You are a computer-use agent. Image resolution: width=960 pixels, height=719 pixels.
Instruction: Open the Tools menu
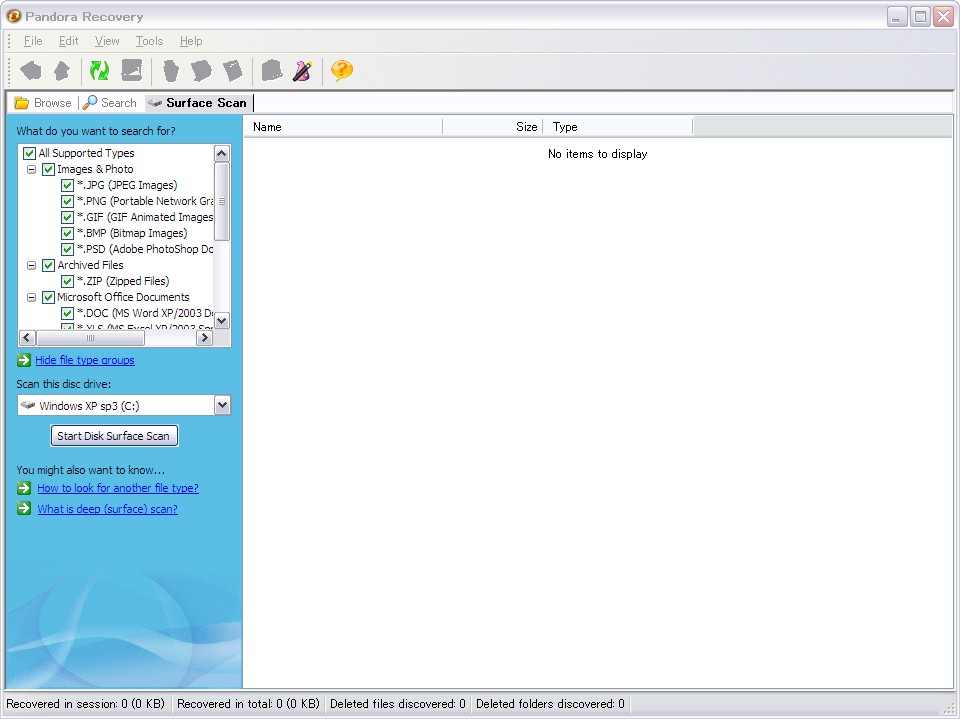pos(149,41)
